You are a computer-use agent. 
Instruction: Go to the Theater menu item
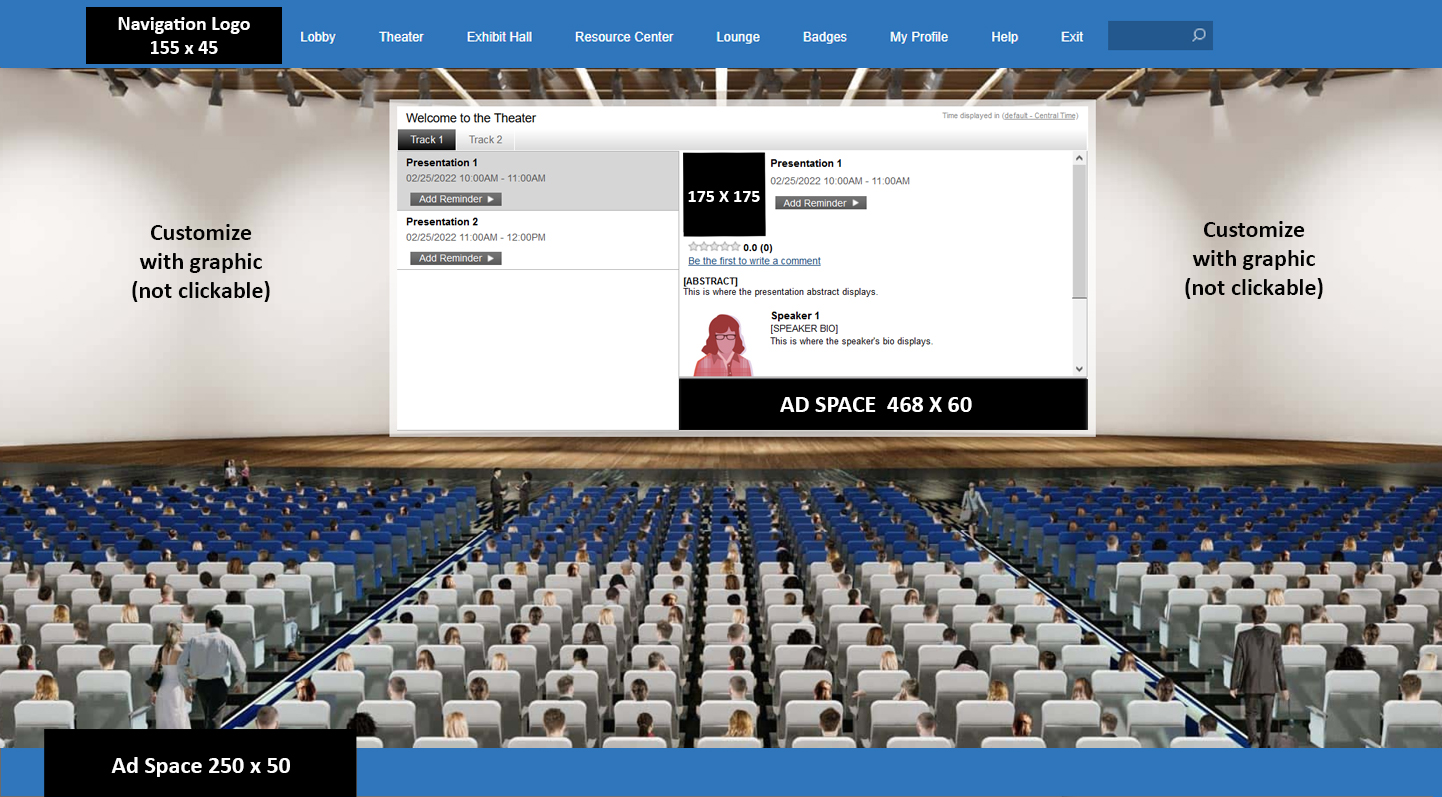pyautogui.click(x=401, y=37)
